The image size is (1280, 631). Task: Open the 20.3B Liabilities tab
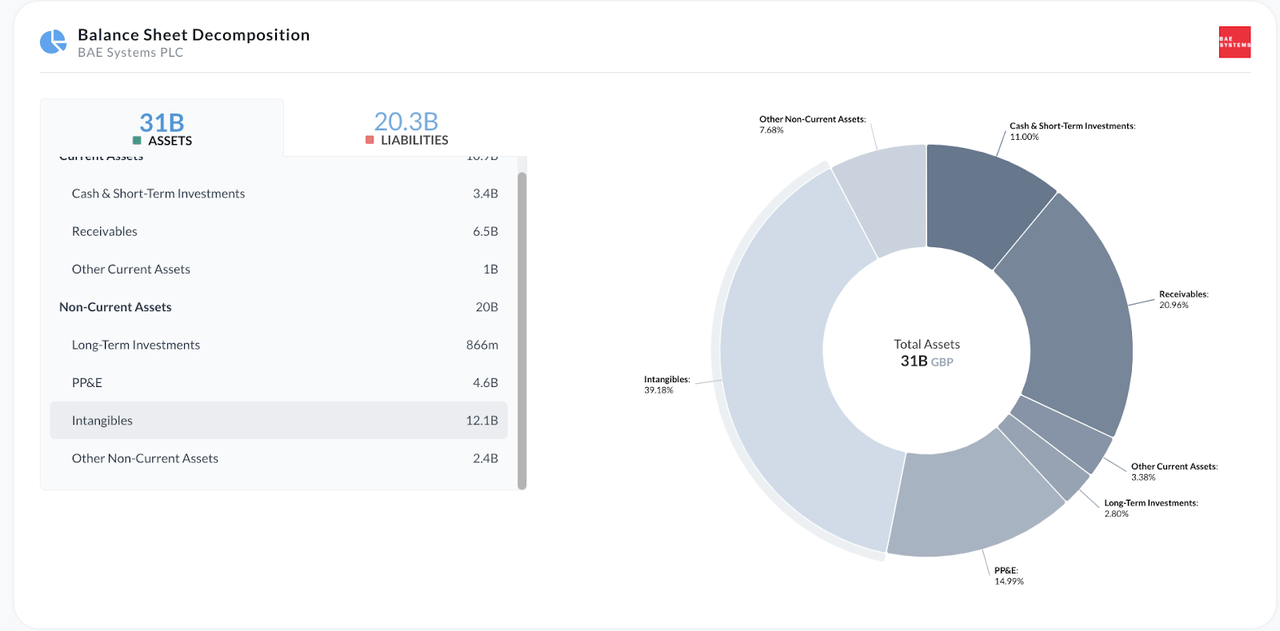point(405,128)
